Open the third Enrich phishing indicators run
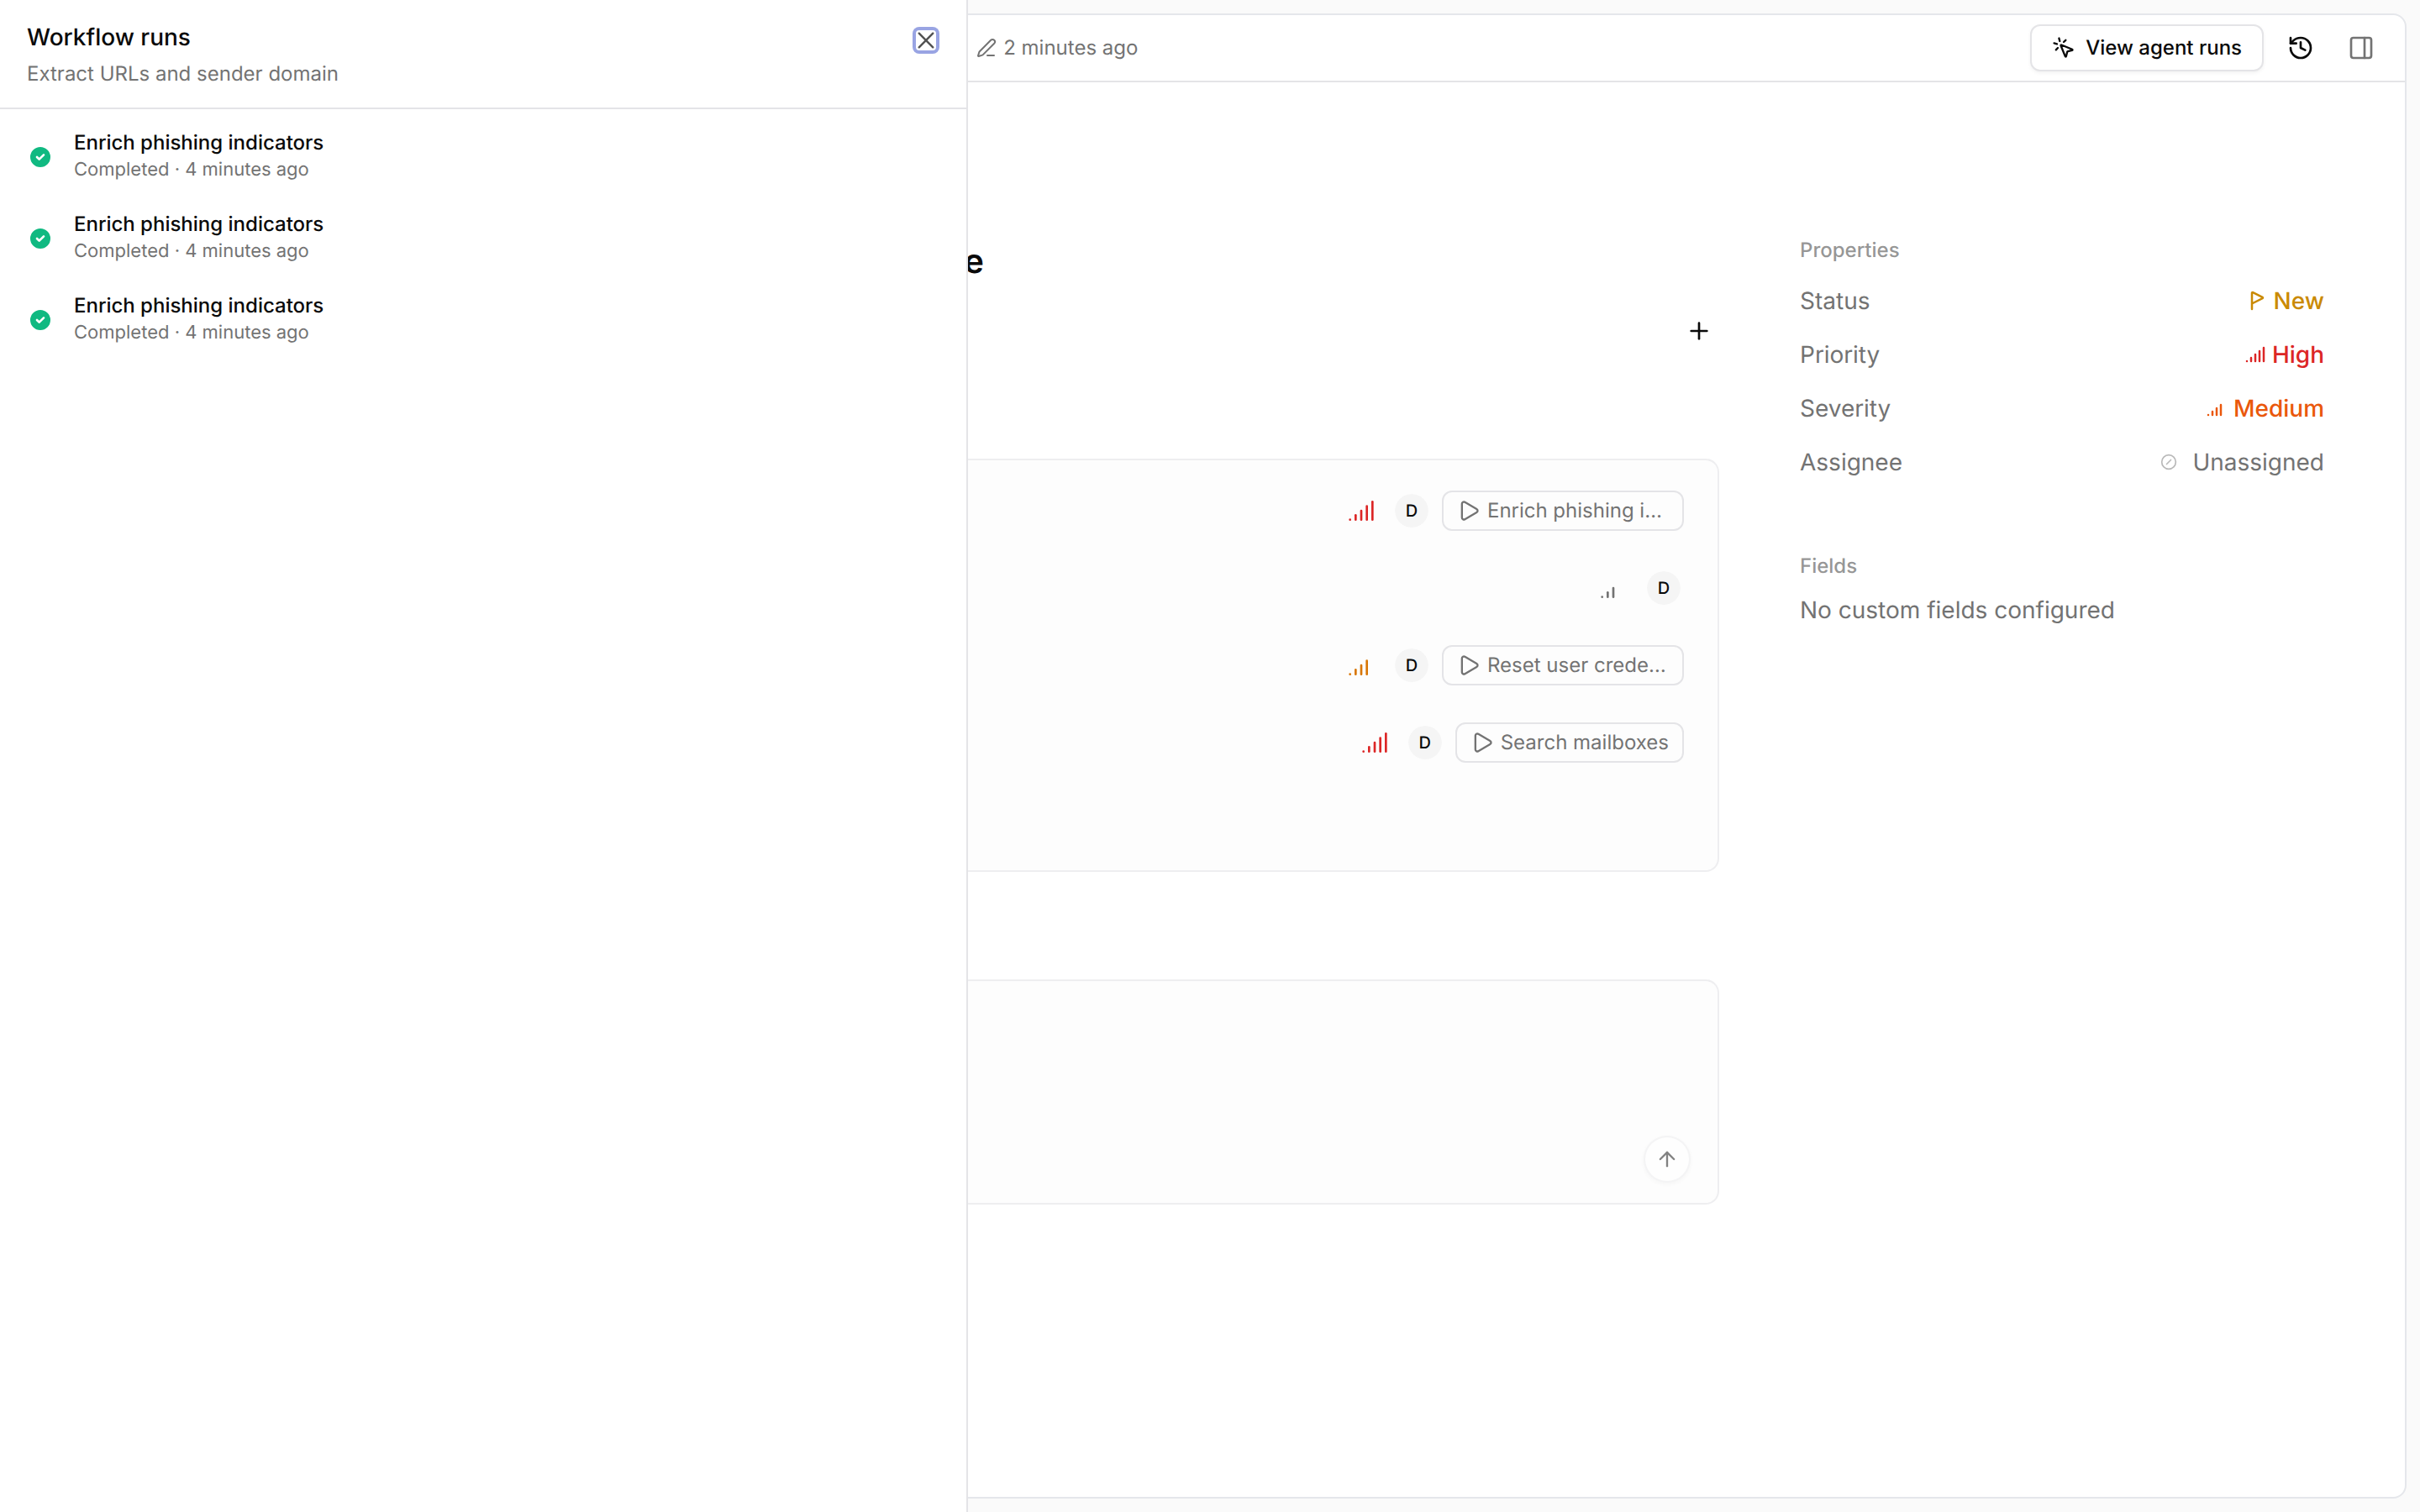 [x=483, y=318]
